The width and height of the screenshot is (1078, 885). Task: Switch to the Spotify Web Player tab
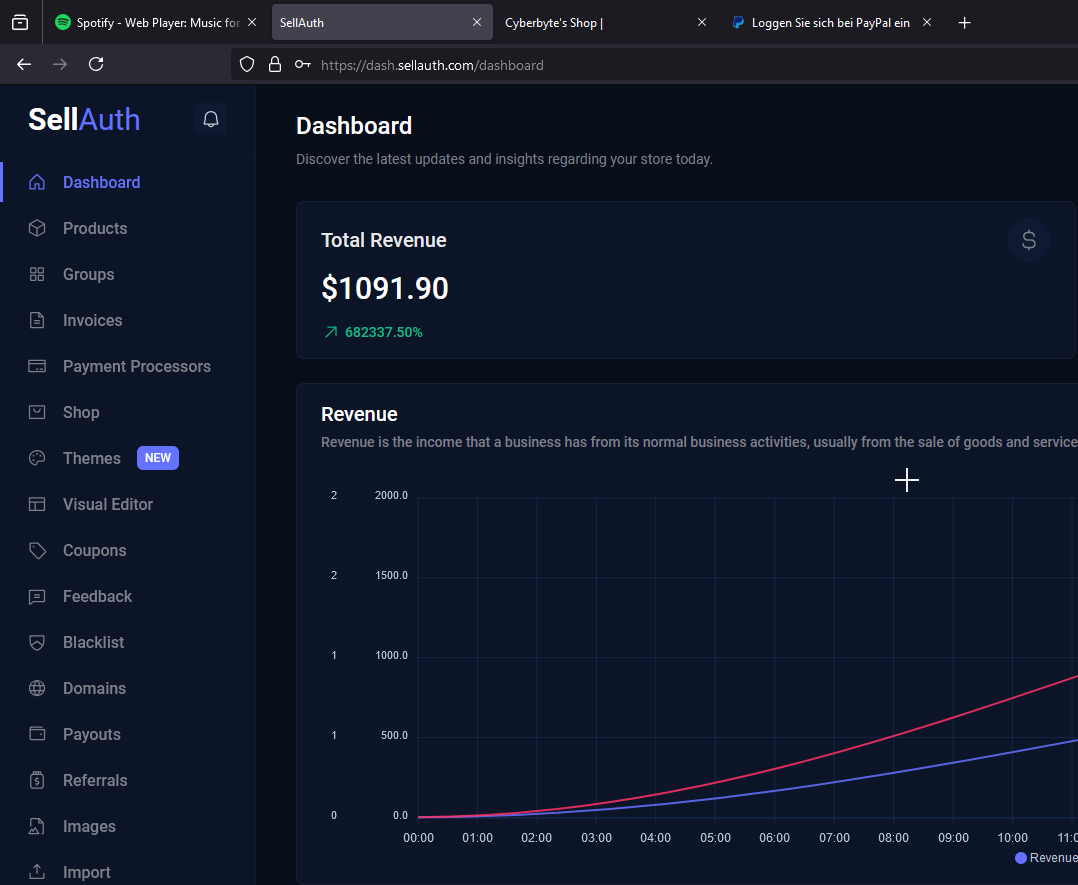pos(148,22)
